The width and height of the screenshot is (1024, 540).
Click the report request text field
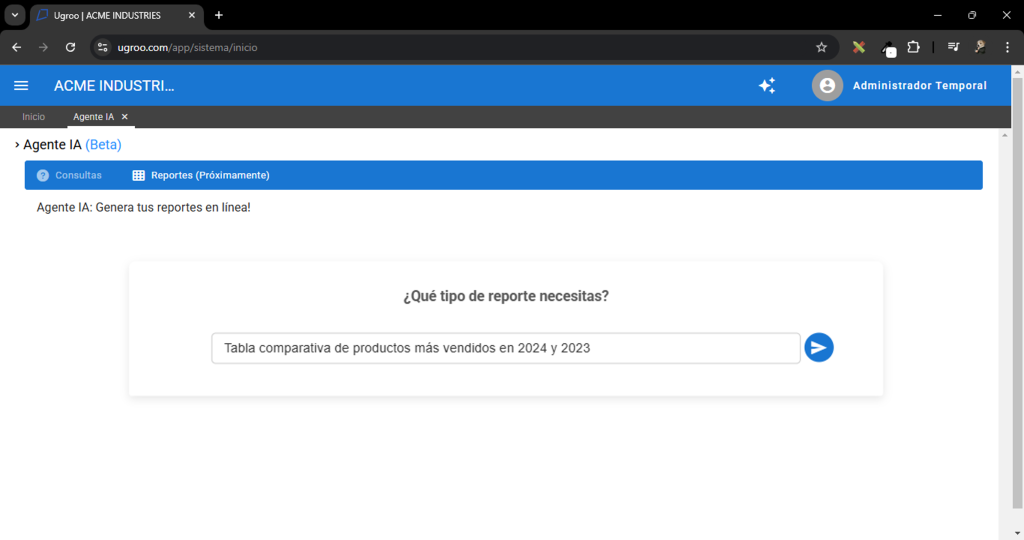505,348
